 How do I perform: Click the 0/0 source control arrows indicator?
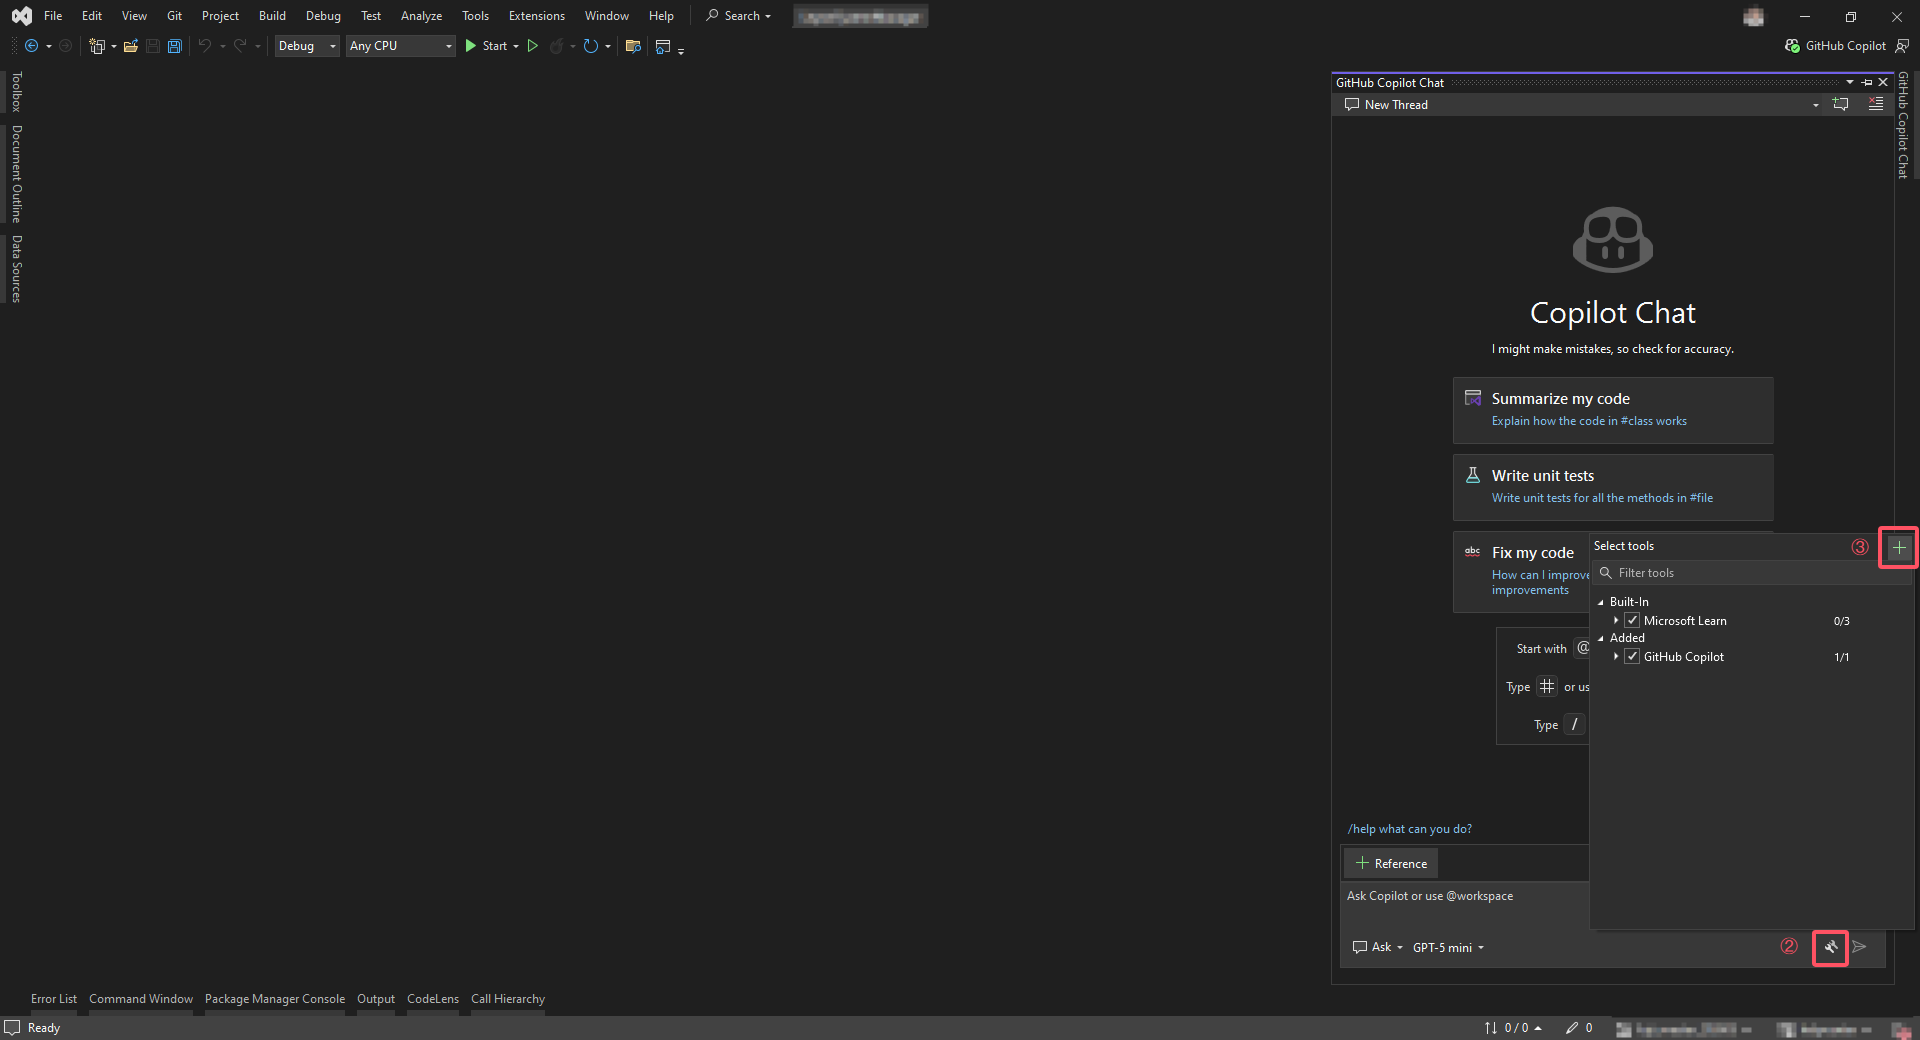[x=1513, y=1028]
